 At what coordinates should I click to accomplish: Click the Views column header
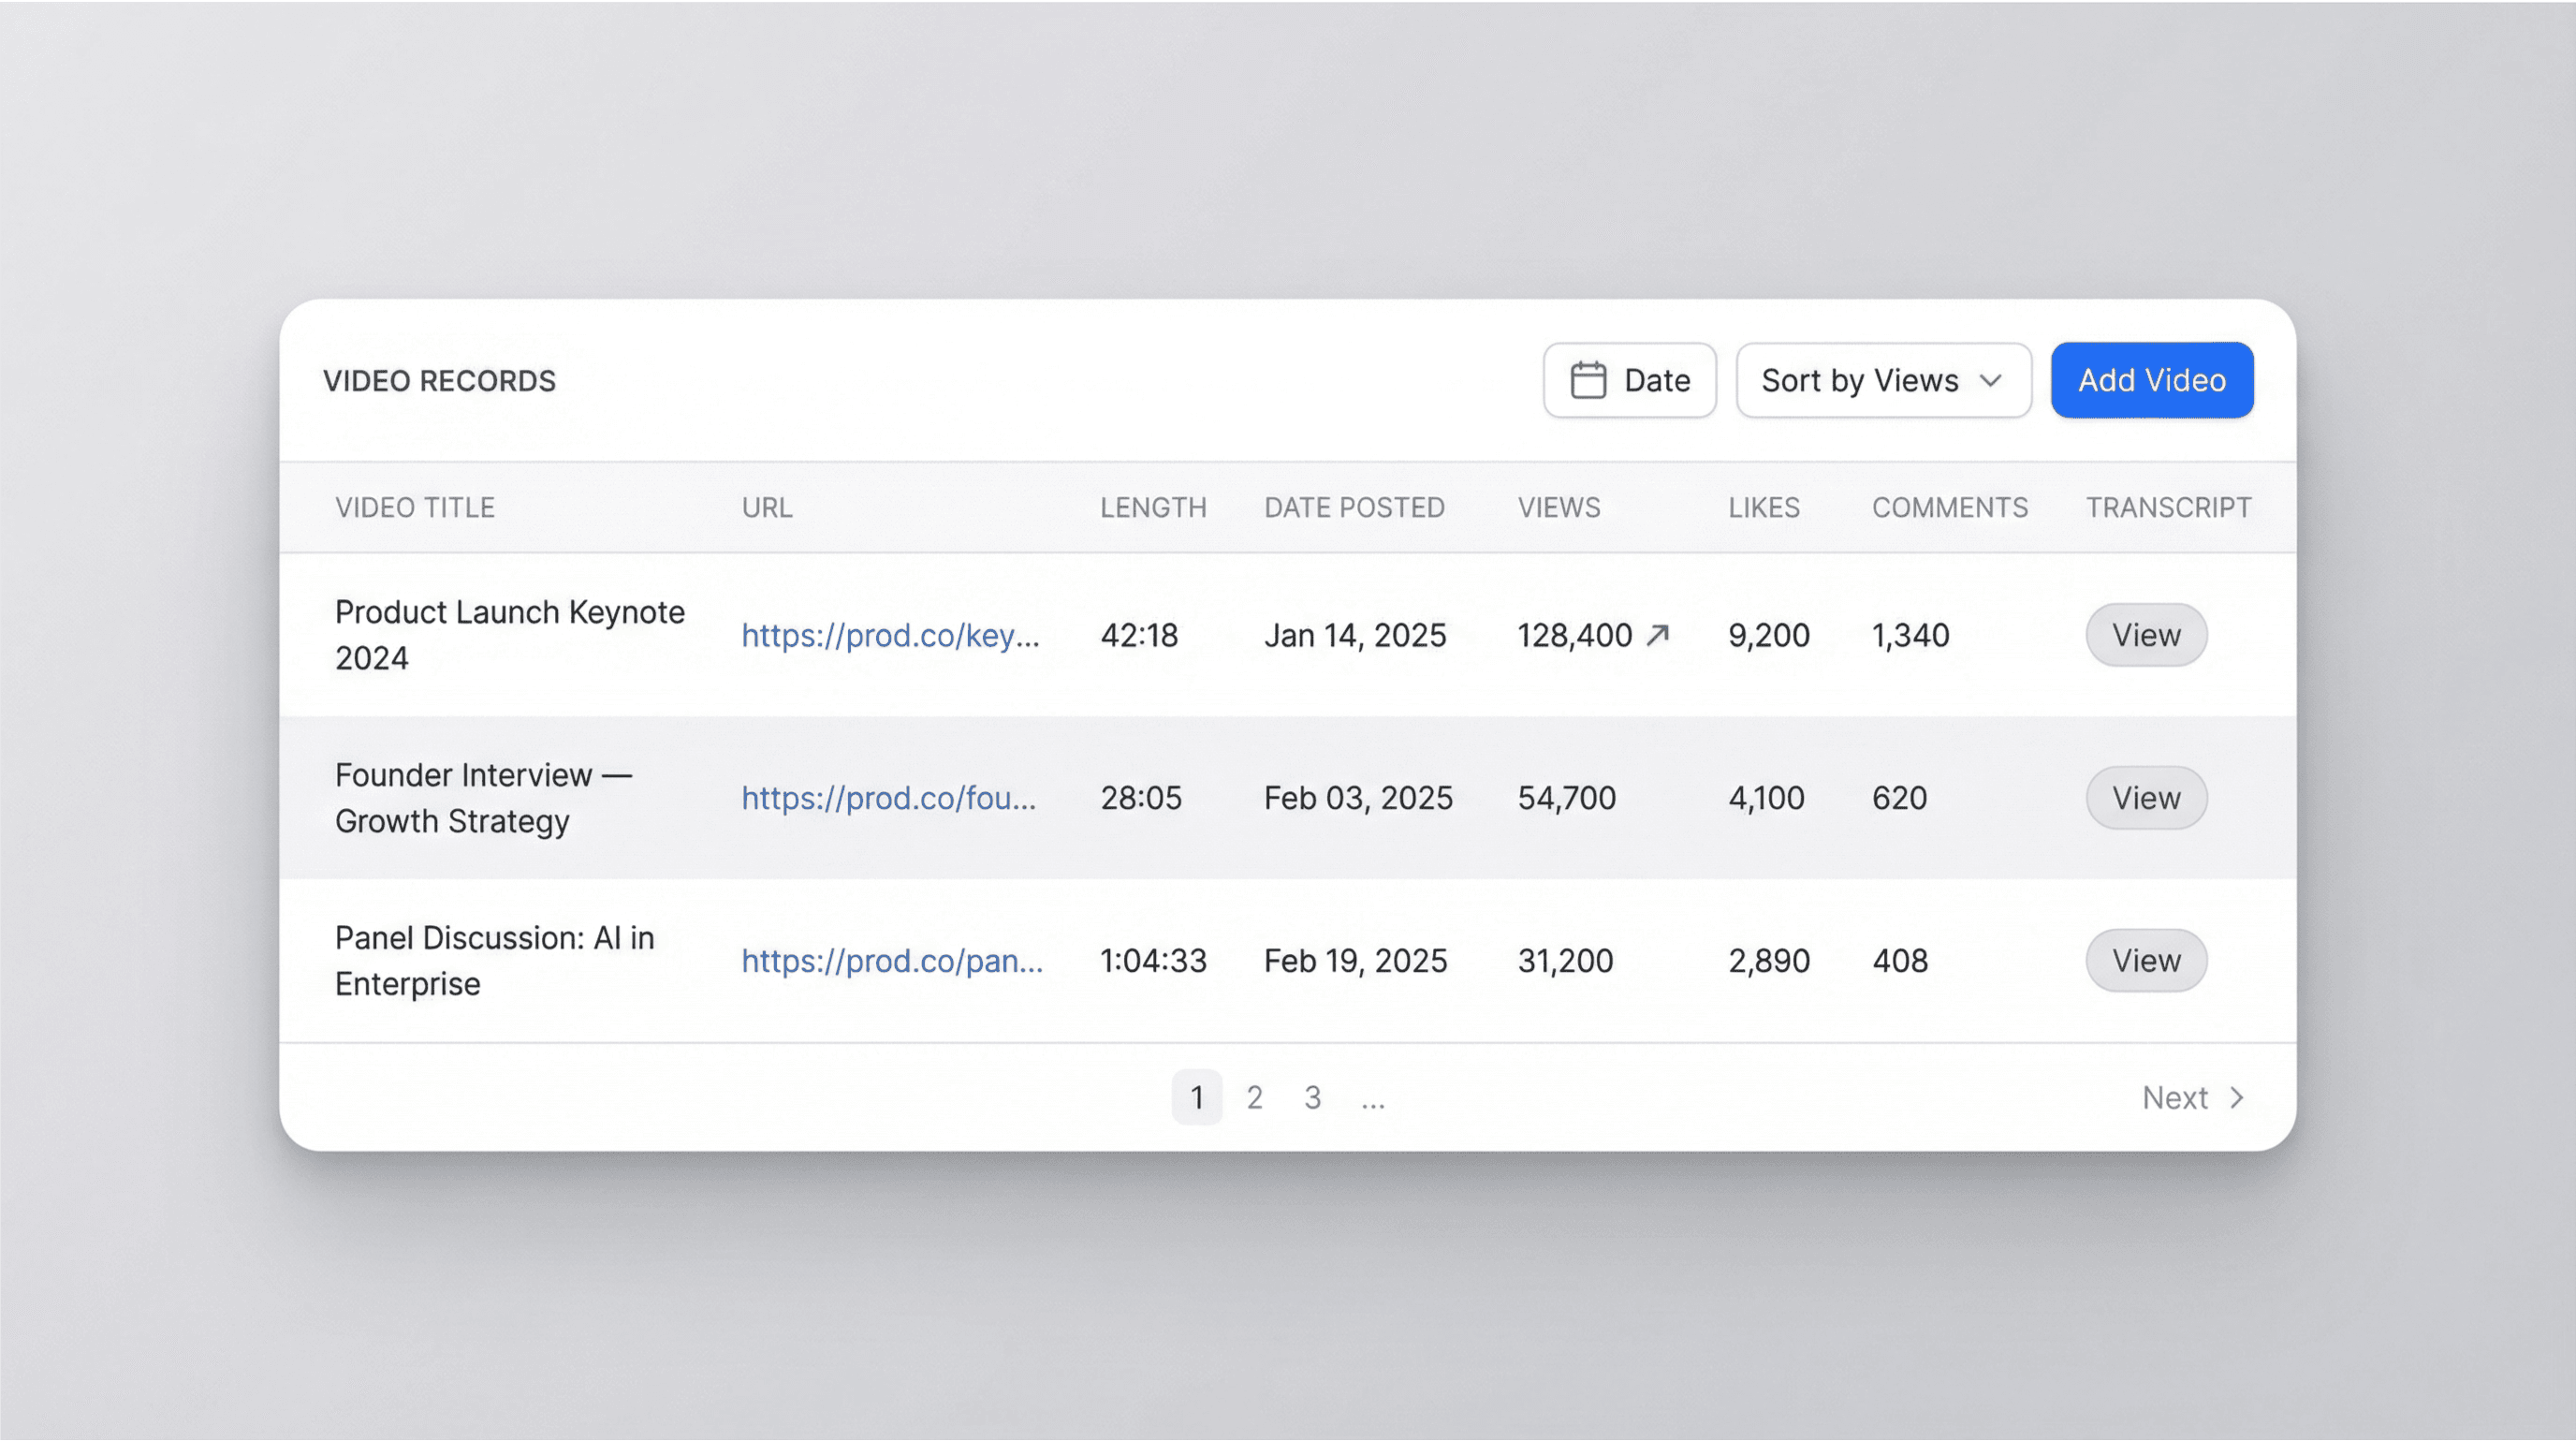(x=1558, y=508)
